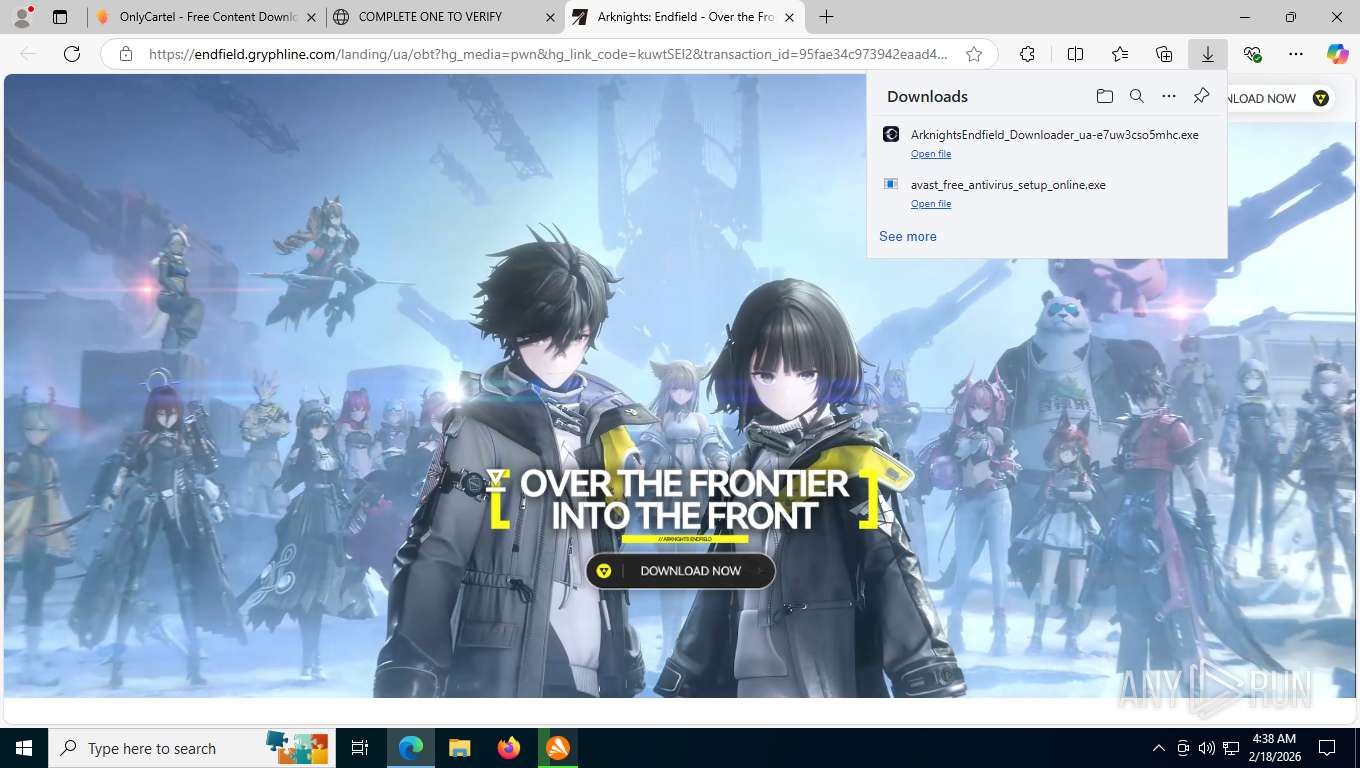The width and height of the screenshot is (1360, 768).
Task: Switch to COMPLETE ONE TO VERIFY tab
Action: point(444,17)
